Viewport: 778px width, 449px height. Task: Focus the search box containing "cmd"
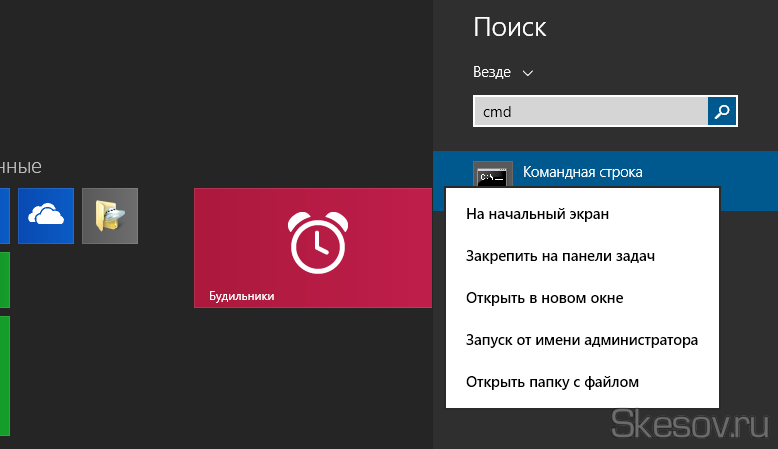pos(590,112)
